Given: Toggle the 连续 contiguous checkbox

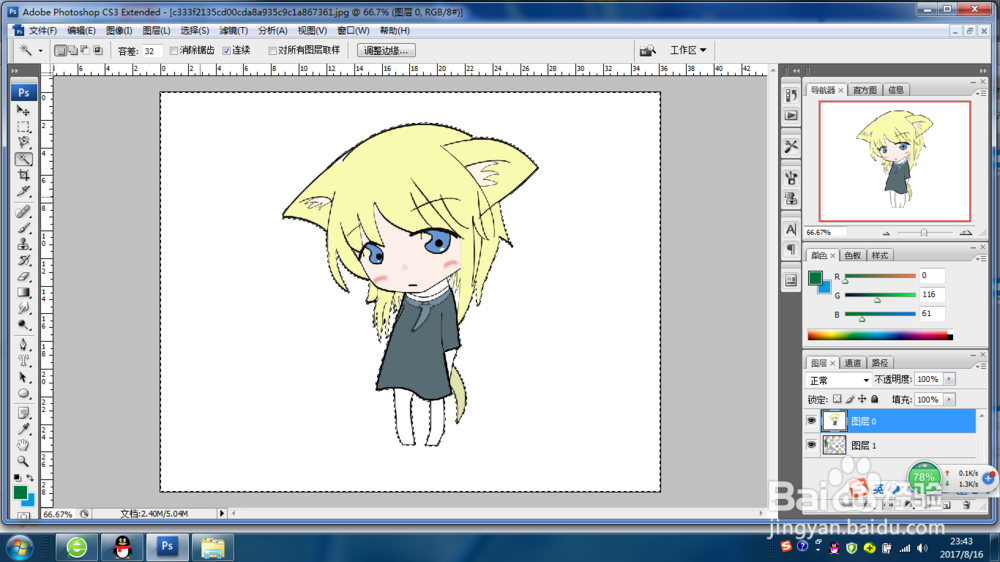Looking at the screenshot, I should [x=226, y=50].
